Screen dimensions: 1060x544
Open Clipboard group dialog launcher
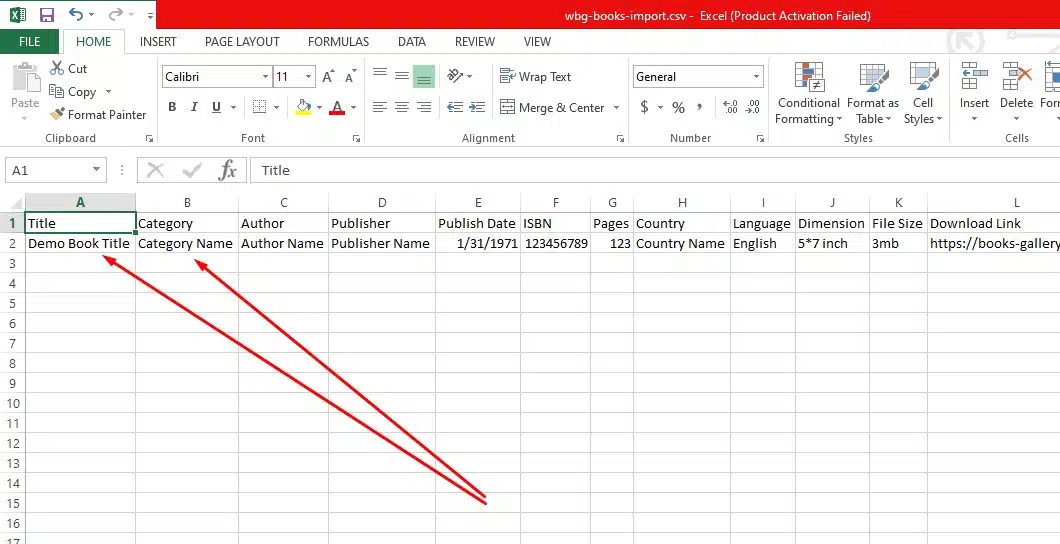149,139
